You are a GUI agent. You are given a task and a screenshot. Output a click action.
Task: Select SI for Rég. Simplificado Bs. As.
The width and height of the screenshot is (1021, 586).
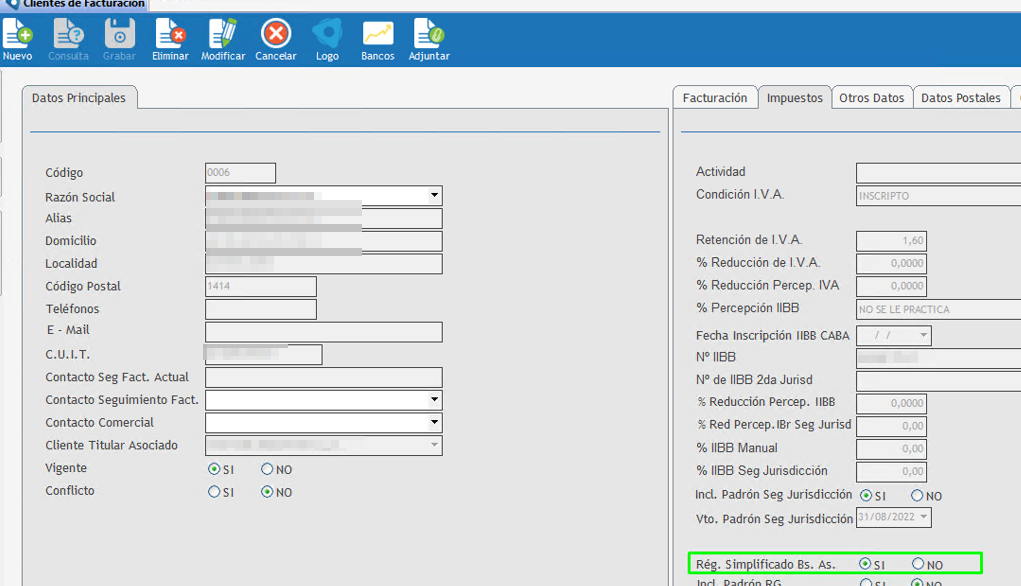coord(865,564)
